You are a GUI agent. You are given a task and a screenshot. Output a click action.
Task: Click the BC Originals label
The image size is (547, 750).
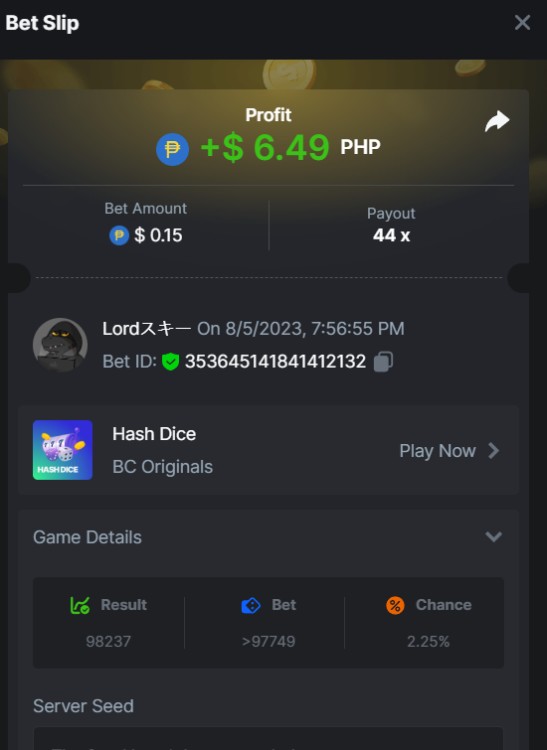coord(163,467)
